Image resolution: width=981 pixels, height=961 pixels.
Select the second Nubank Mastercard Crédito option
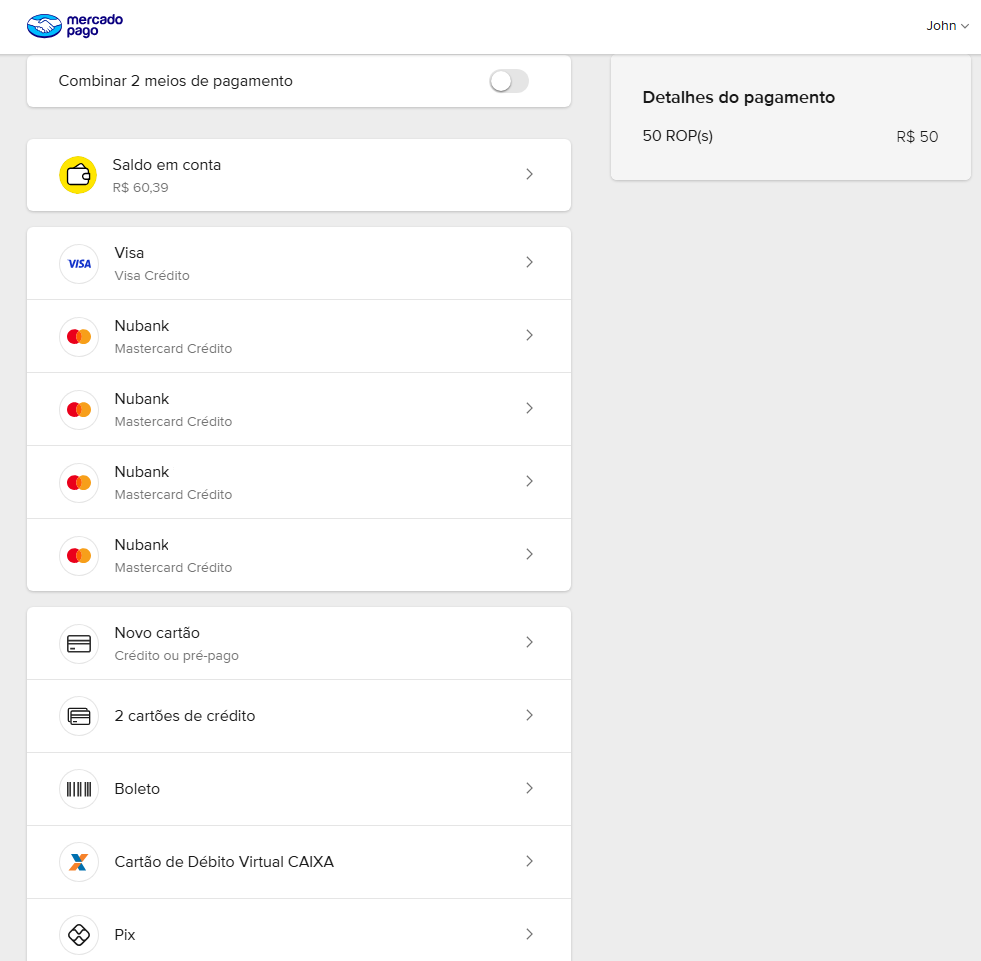299,409
